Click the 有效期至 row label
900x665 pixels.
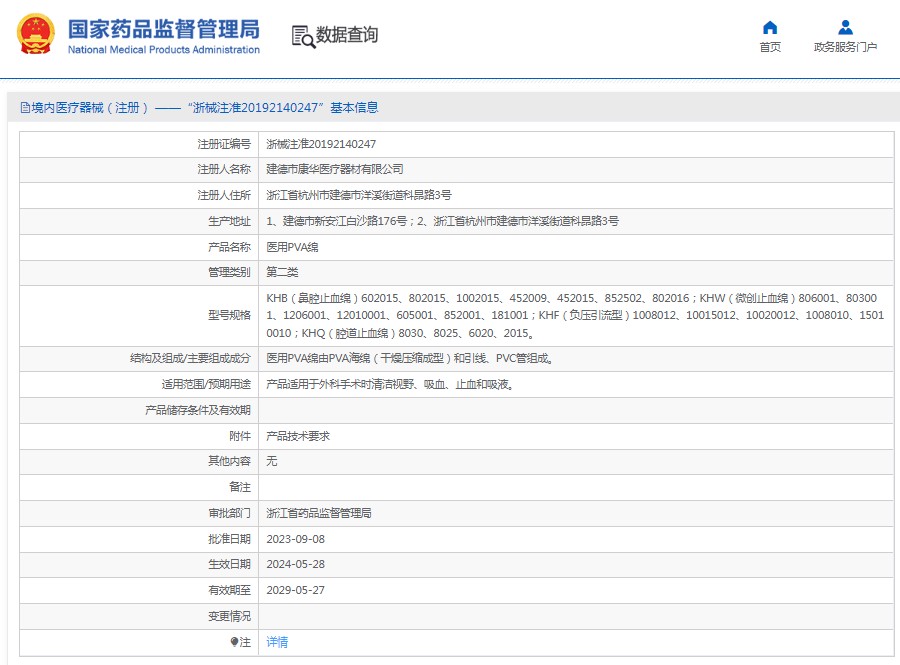tap(229, 590)
